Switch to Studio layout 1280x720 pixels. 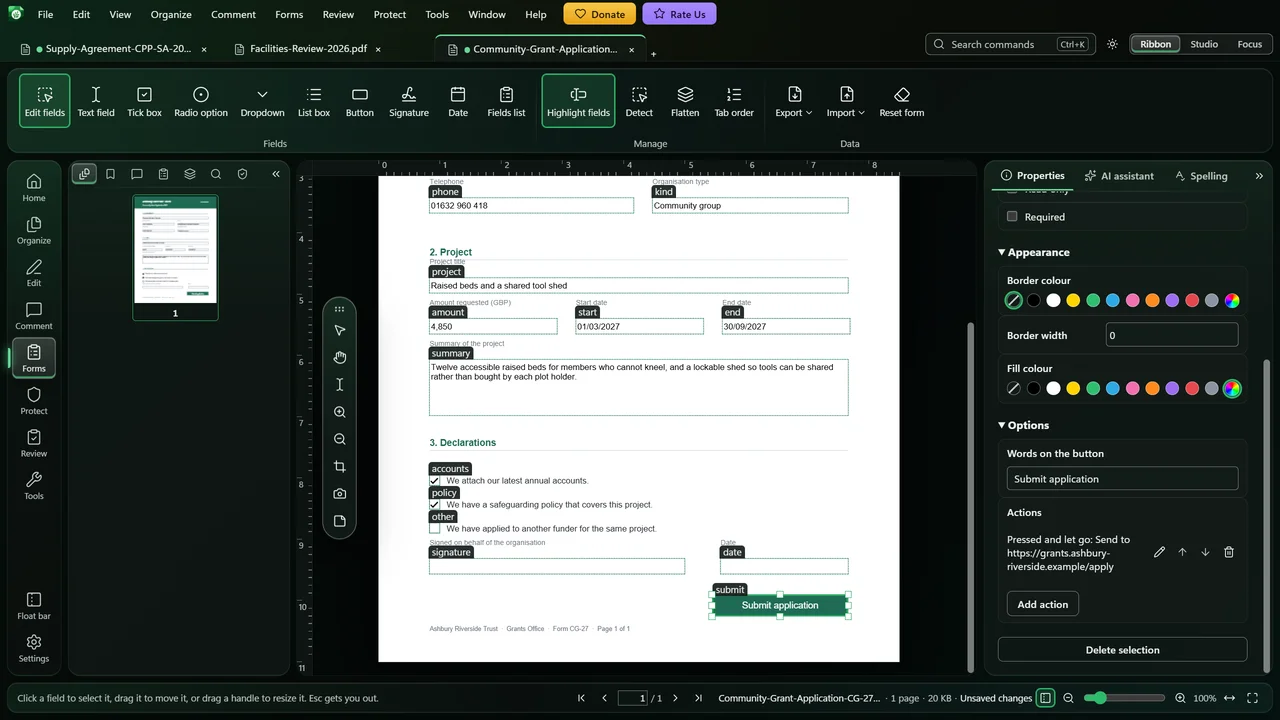click(x=1204, y=44)
